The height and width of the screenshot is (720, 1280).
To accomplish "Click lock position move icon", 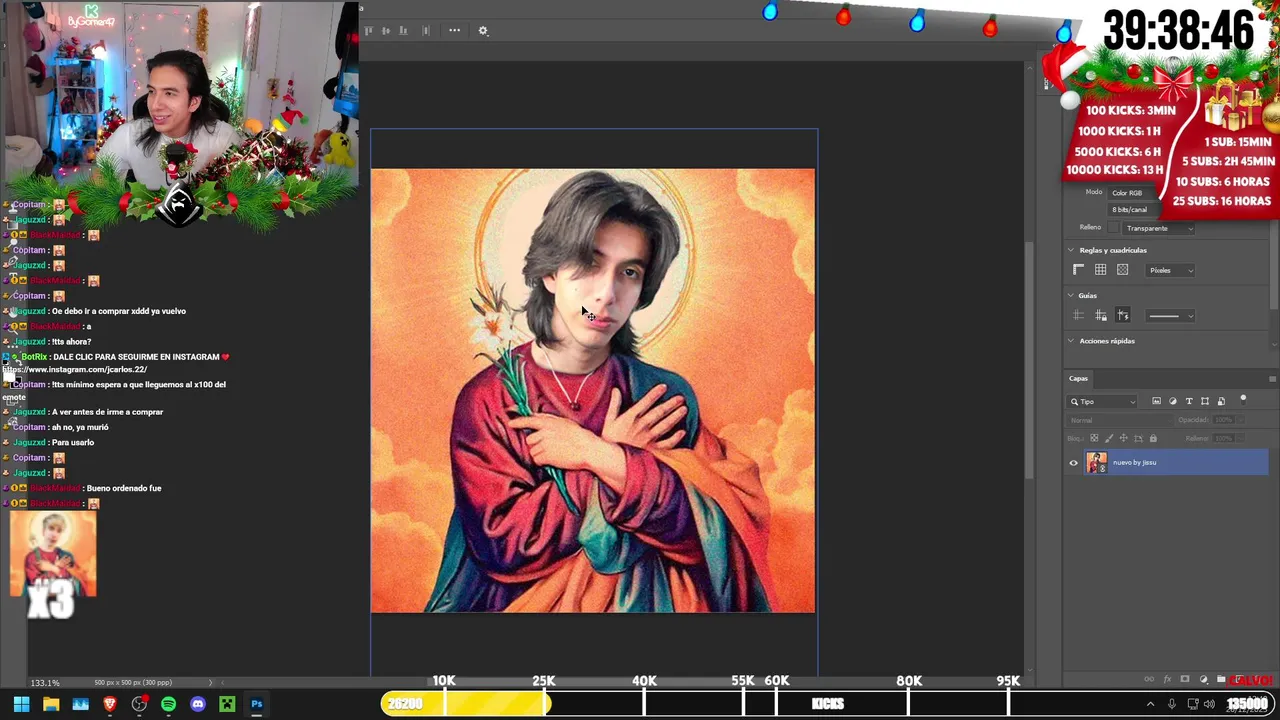I will point(1124,438).
